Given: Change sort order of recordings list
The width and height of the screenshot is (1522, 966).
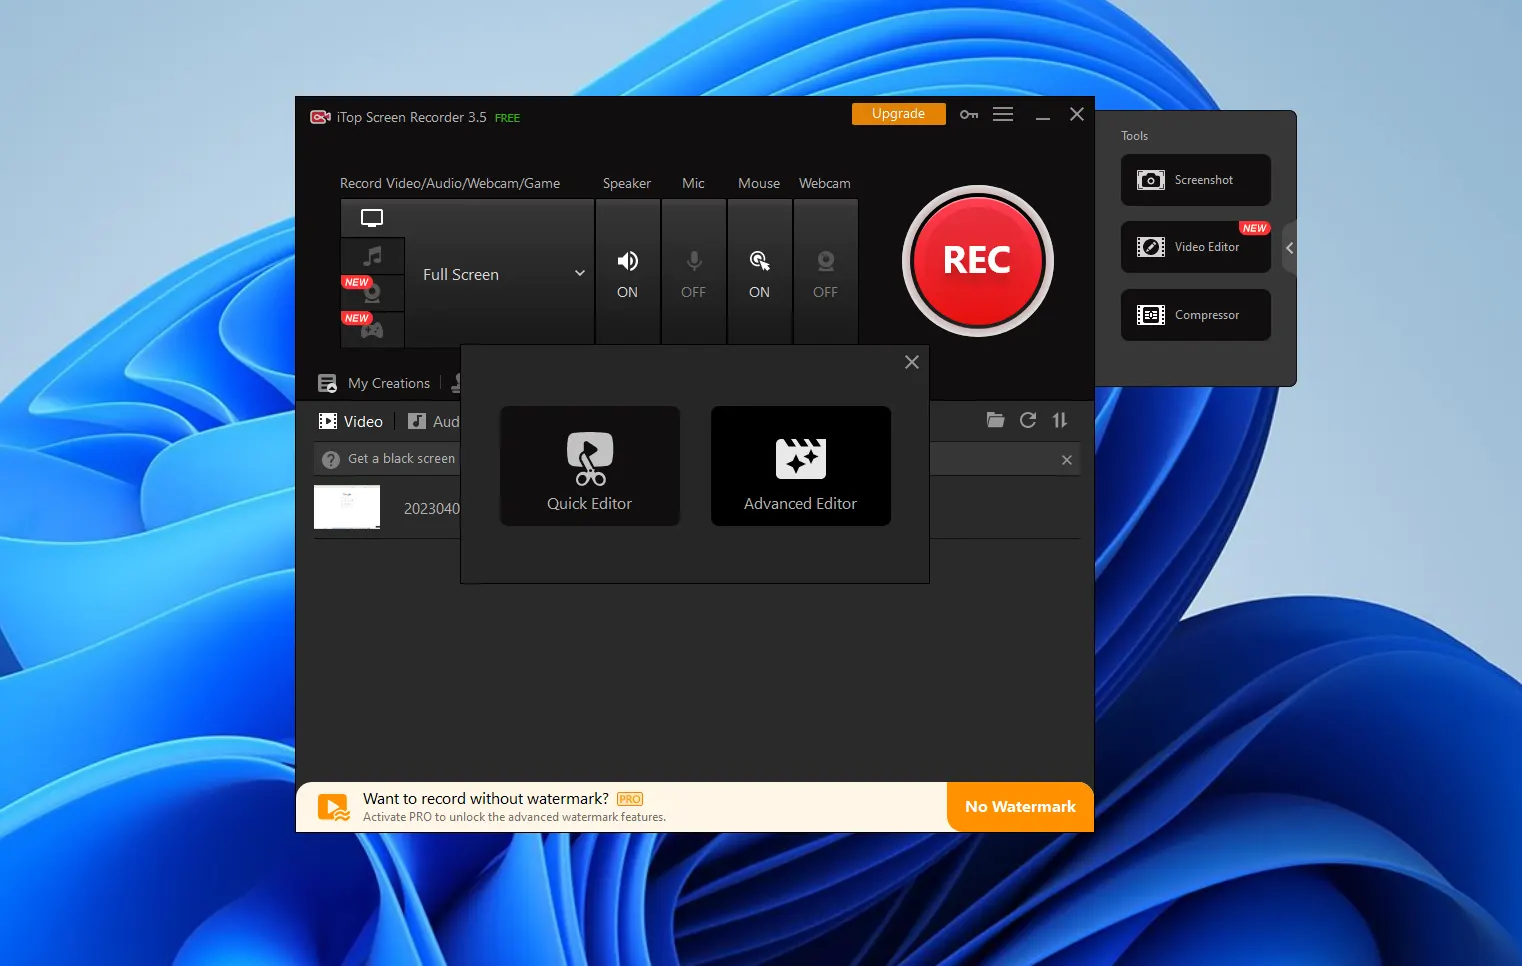Looking at the screenshot, I should click(x=1060, y=420).
